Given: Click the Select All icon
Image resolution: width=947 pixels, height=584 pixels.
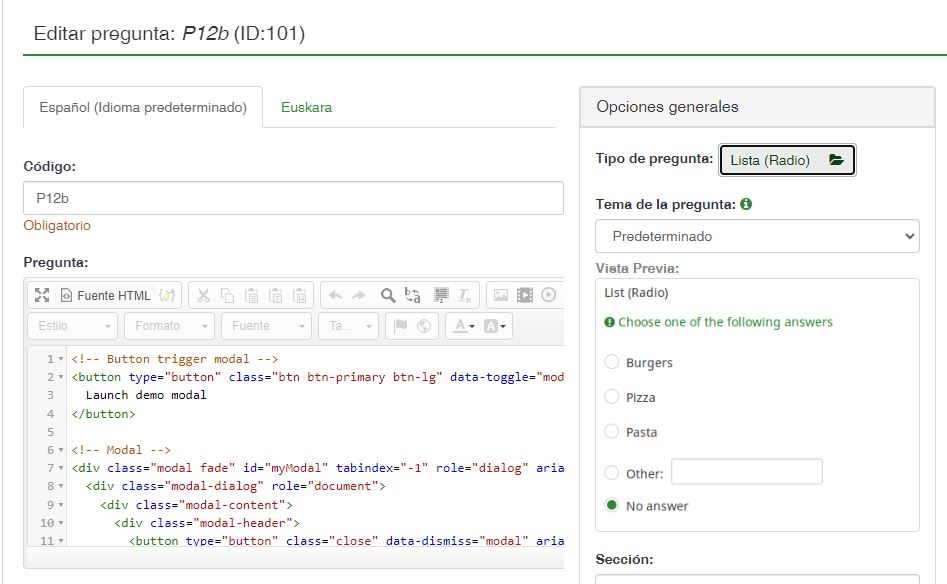Looking at the screenshot, I should [440, 295].
